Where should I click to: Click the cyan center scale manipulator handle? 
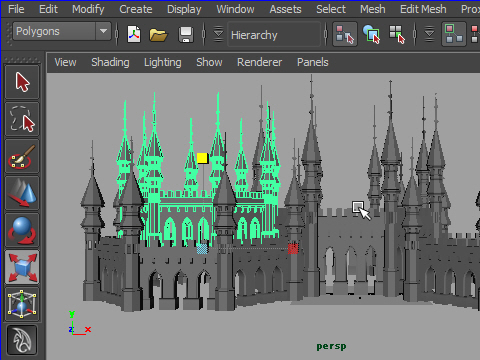pyautogui.click(x=202, y=249)
